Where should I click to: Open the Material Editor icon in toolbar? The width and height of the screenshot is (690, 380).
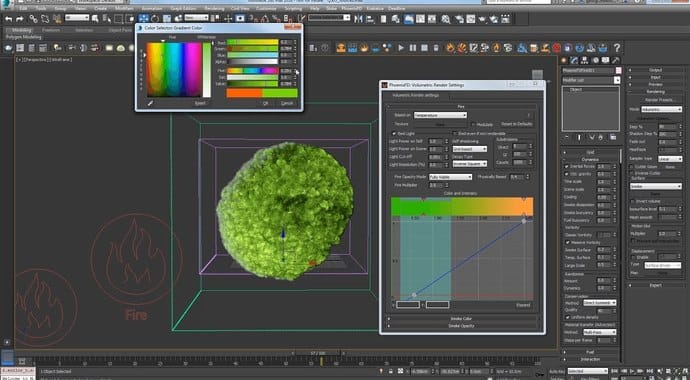(x=447, y=18)
